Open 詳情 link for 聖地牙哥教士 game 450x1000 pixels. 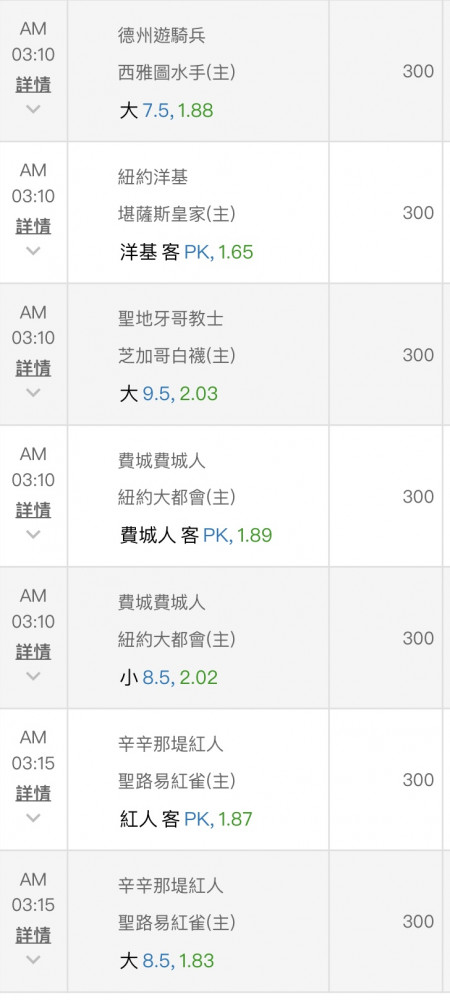pos(33,369)
